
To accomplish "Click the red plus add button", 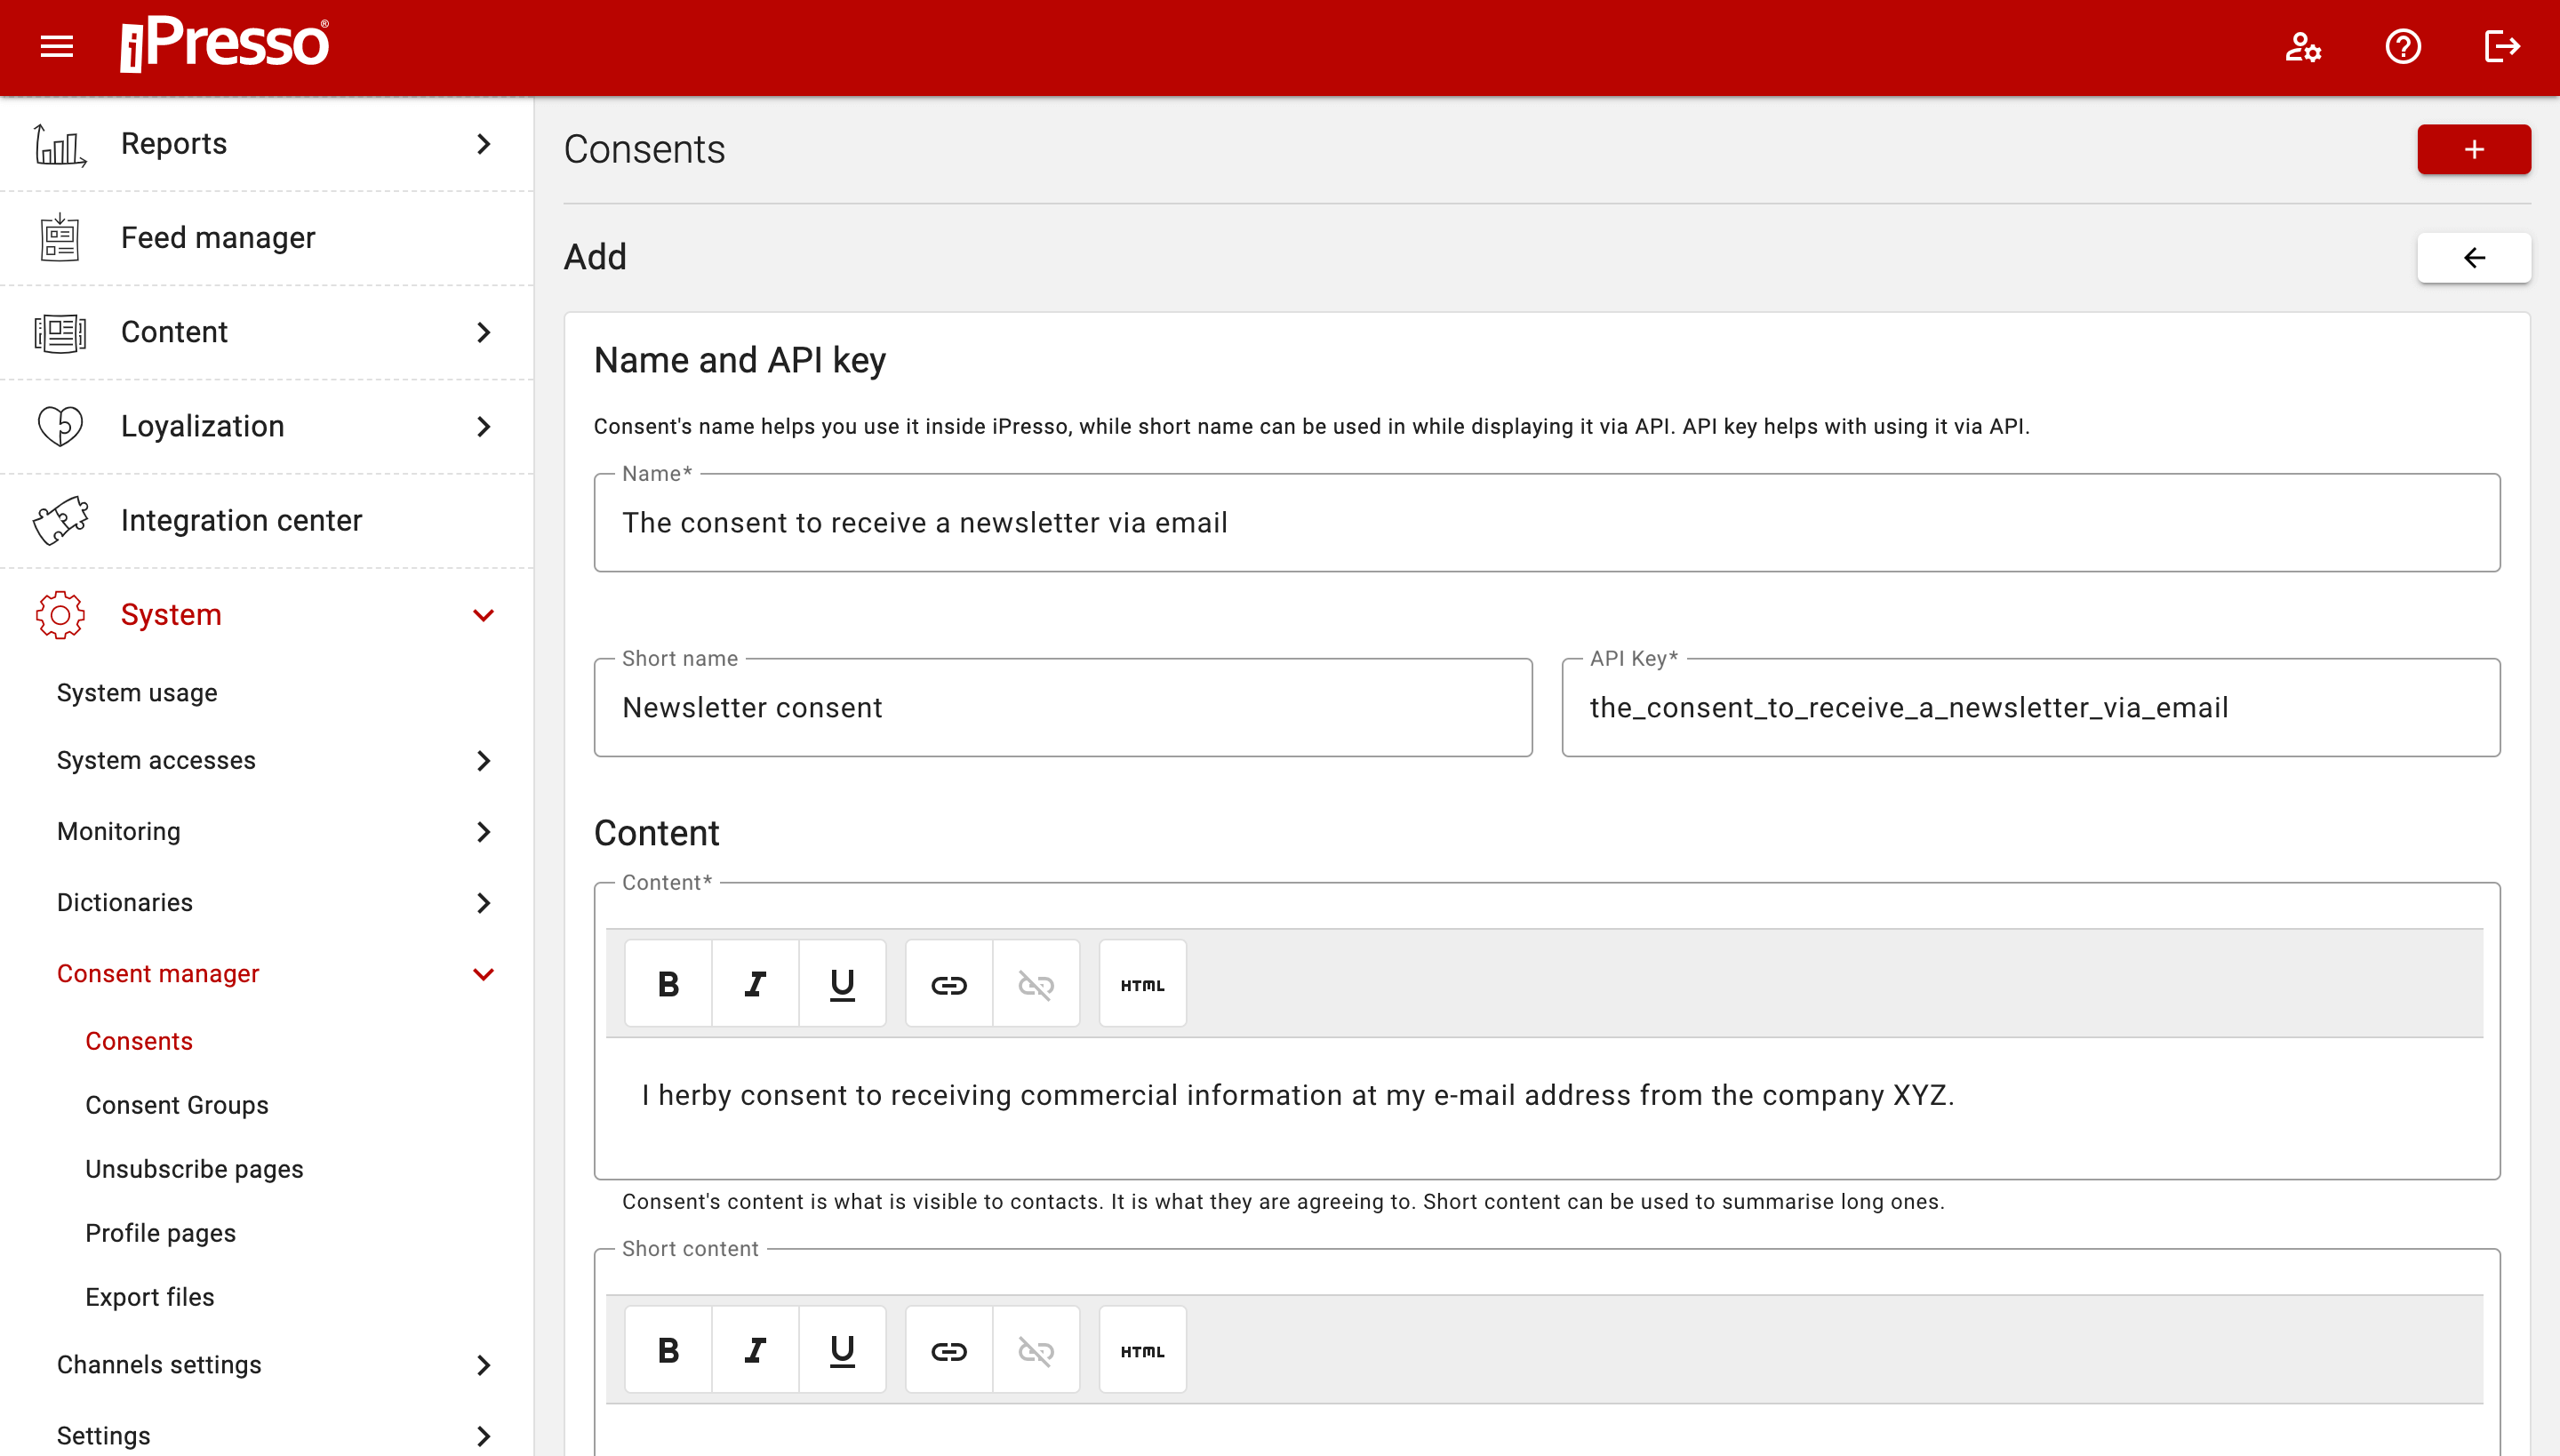I will [2473, 149].
